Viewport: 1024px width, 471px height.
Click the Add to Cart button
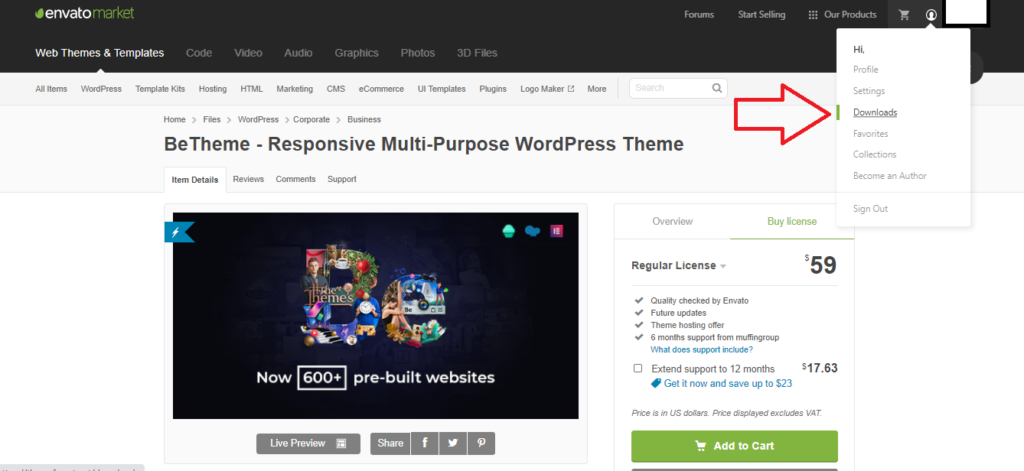point(734,446)
